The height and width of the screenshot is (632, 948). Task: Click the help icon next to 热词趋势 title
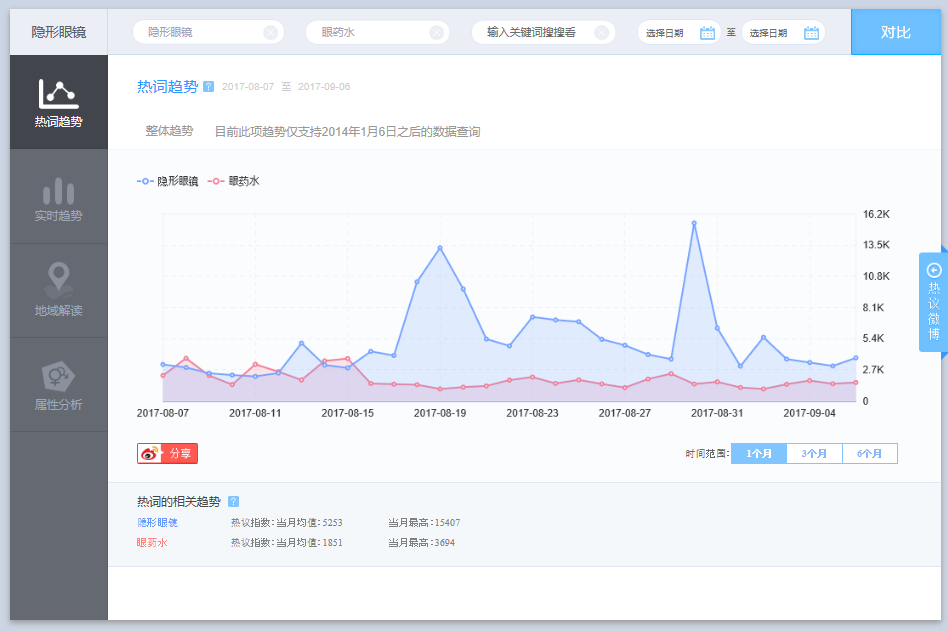click(208, 87)
